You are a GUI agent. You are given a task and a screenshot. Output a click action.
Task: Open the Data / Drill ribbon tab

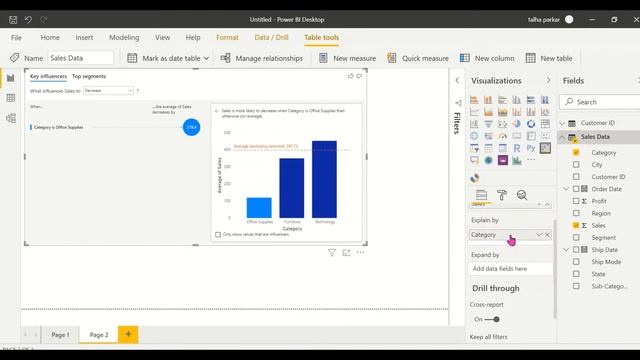pos(271,38)
